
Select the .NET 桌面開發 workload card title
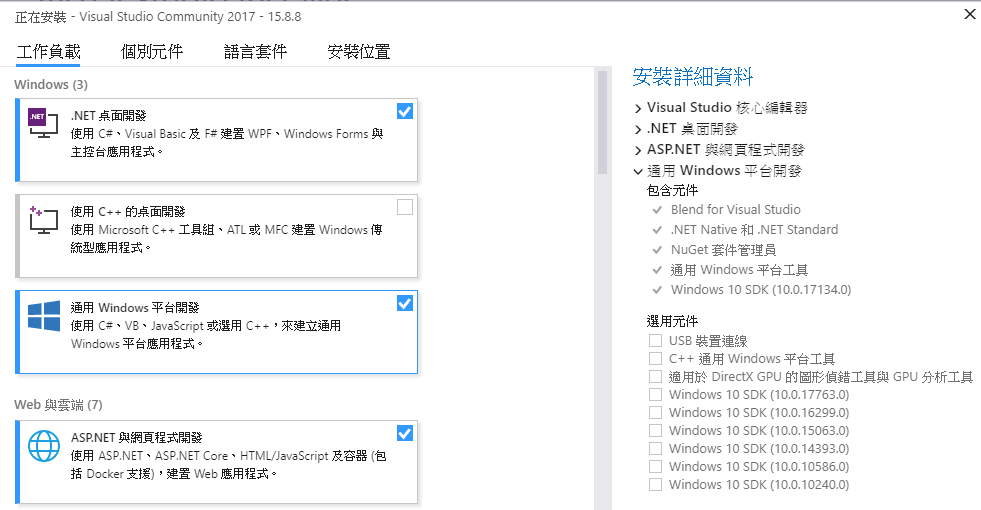109,116
